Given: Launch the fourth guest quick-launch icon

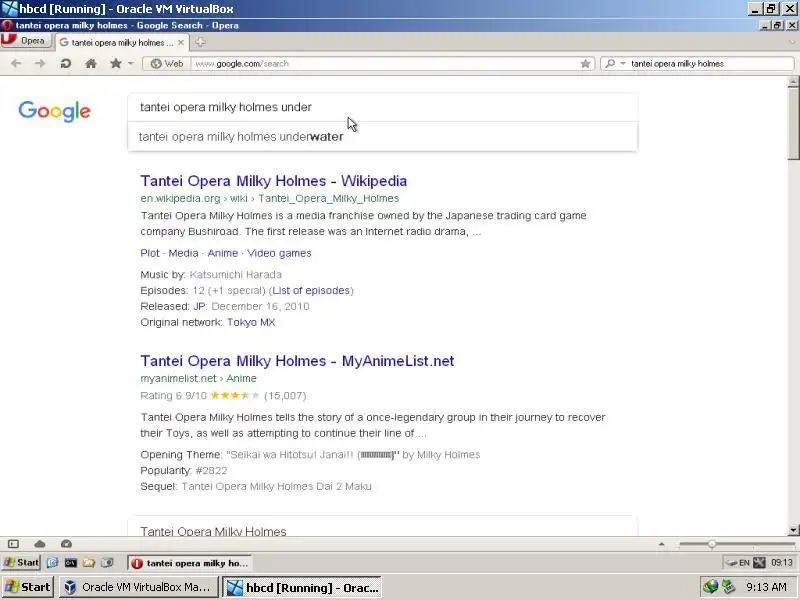Looking at the screenshot, I should point(107,563).
